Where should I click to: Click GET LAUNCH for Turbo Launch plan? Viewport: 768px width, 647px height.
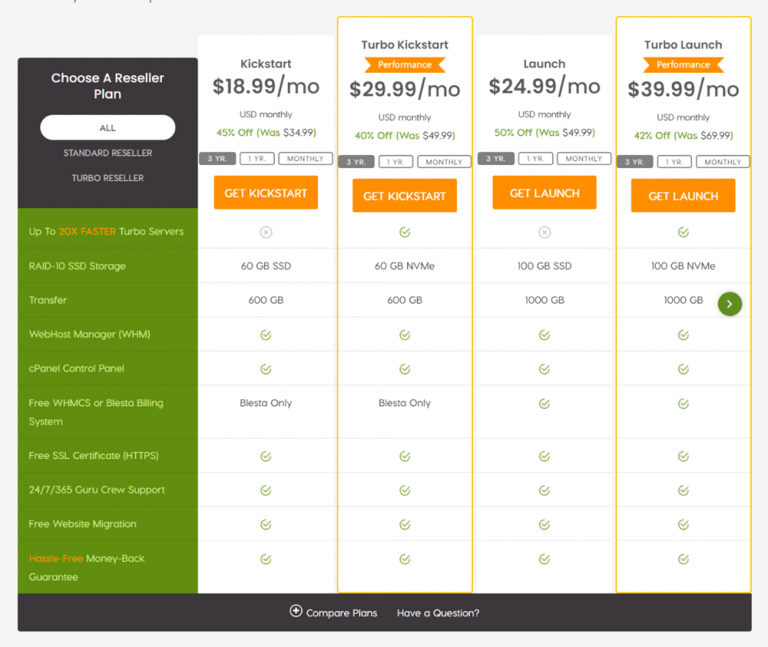[683, 196]
